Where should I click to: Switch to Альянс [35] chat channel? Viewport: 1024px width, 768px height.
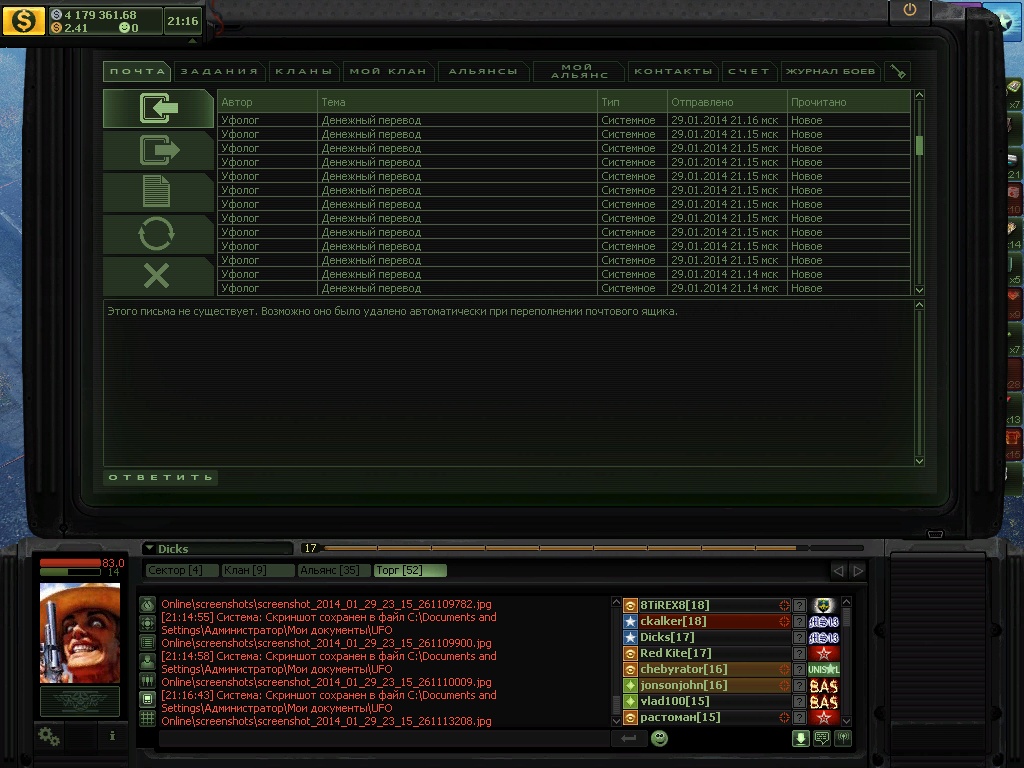click(x=334, y=570)
